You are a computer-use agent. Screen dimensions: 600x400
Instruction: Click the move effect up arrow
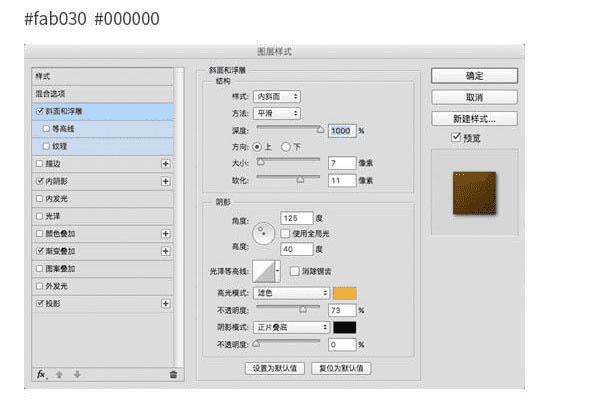pyautogui.click(x=59, y=374)
